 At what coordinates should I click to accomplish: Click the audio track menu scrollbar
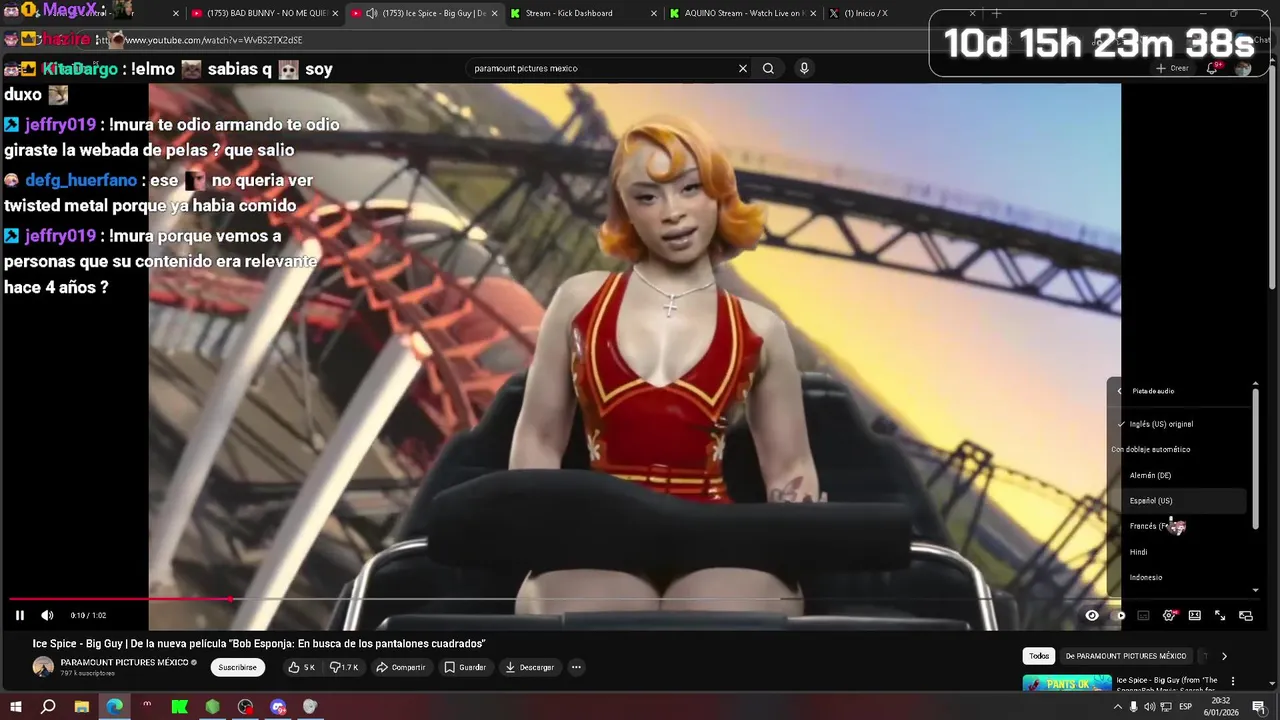(x=1255, y=458)
